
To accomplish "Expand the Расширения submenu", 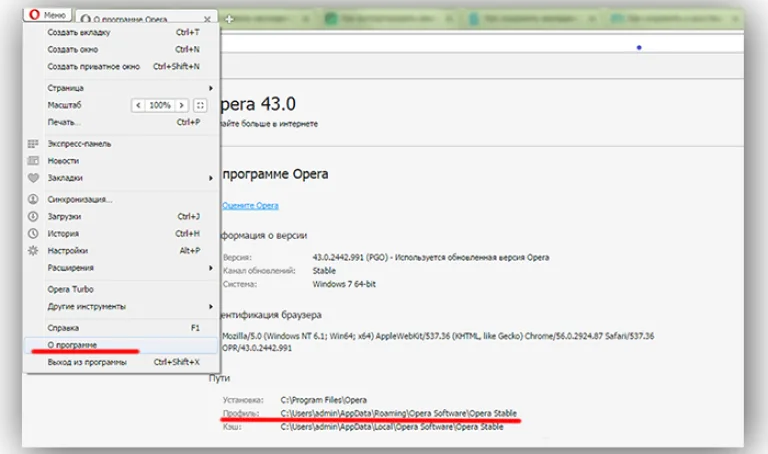I will point(122,268).
